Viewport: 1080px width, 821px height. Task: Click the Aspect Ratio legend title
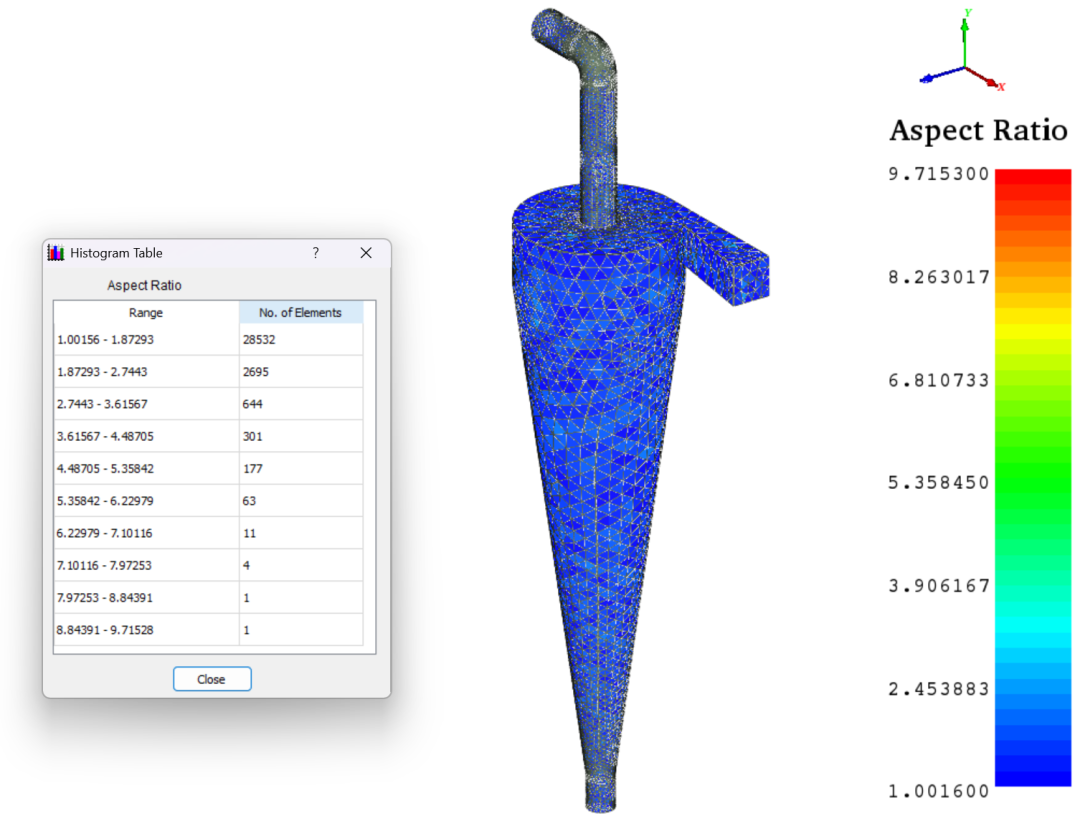(978, 131)
